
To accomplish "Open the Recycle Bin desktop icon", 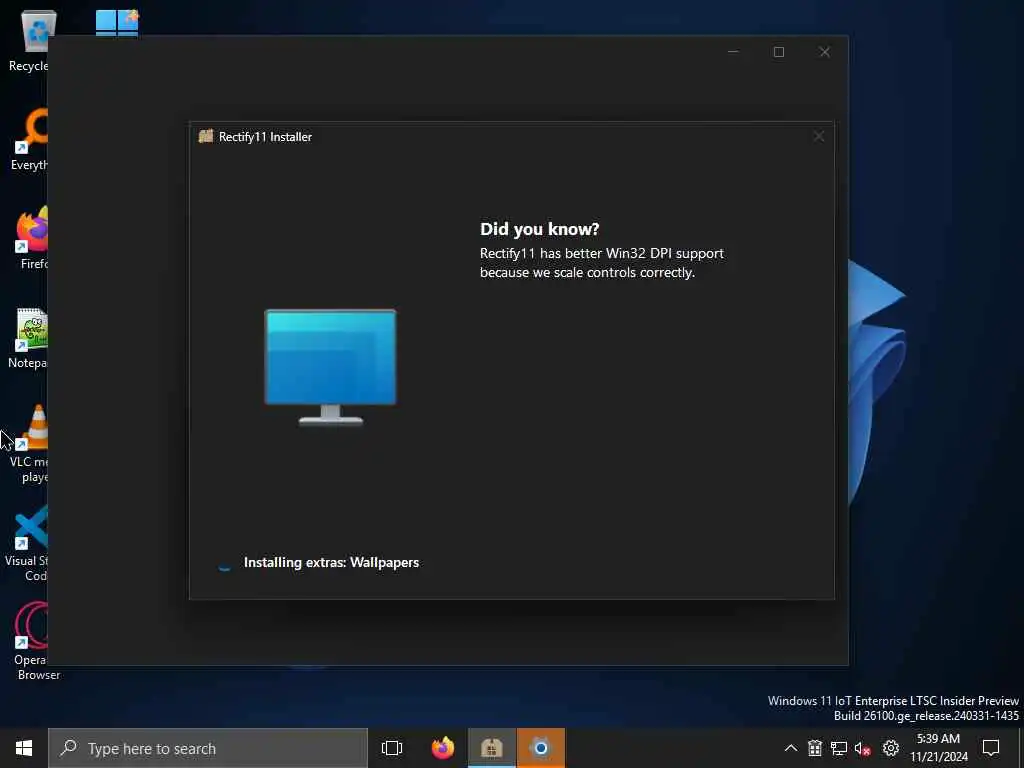I will point(29,40).
